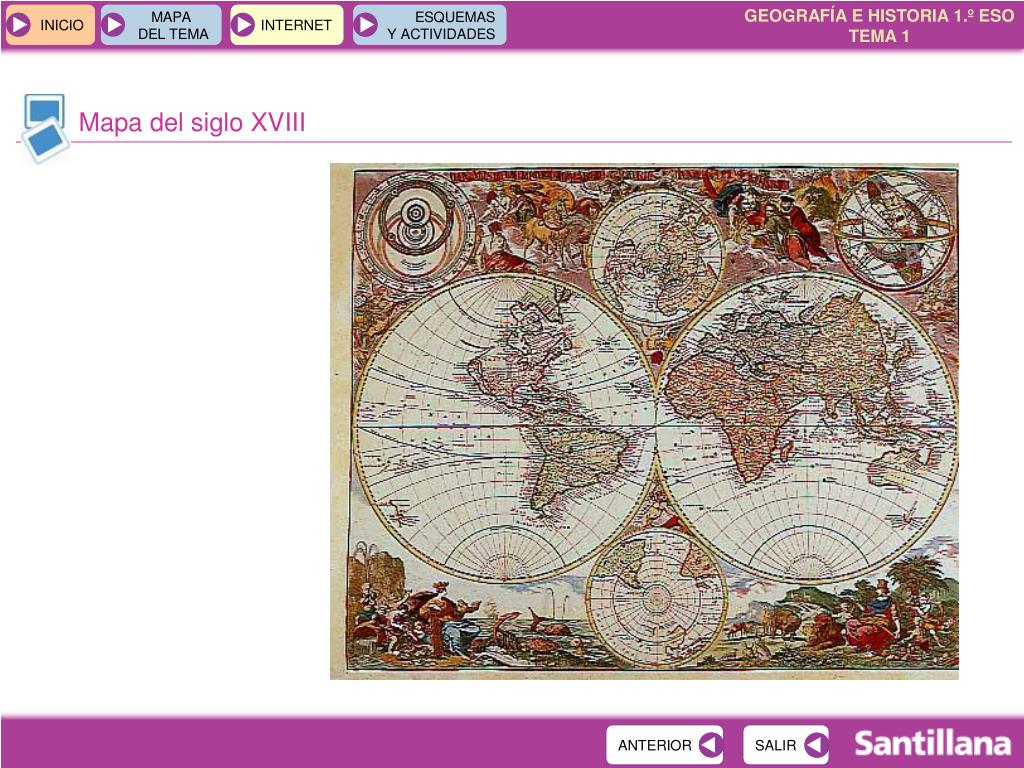Open the MAPA DEL TEMA section
Screen dimensions: 1024x768
tap(161, 25)
